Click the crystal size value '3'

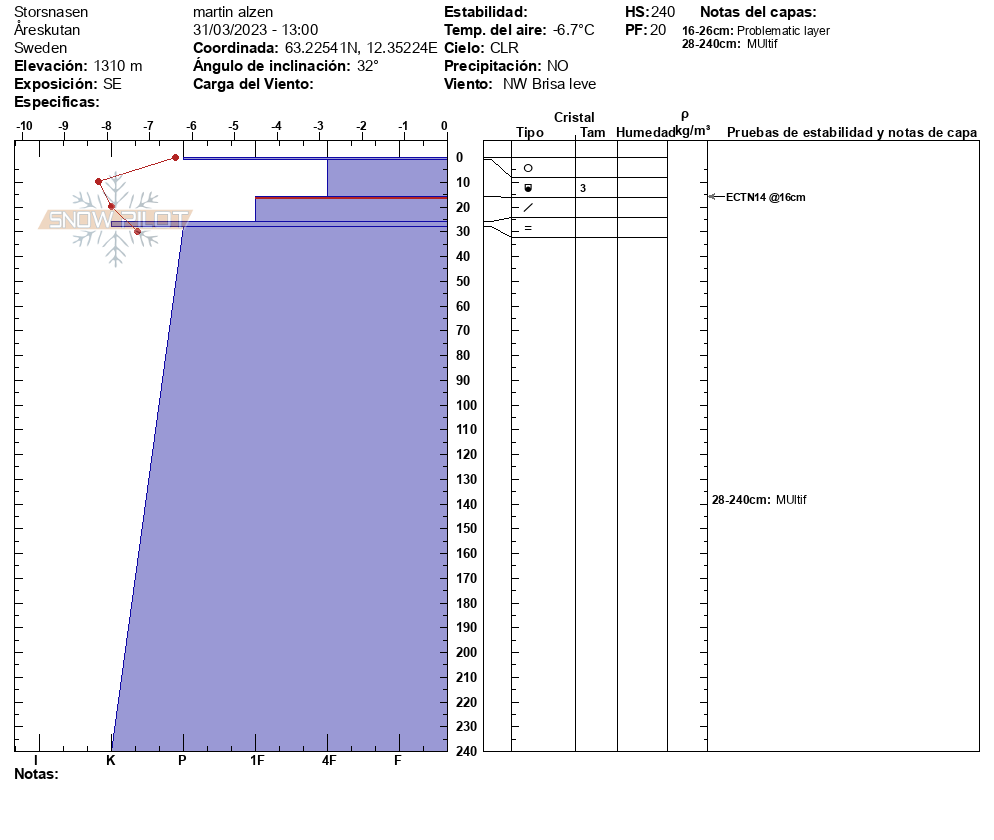pyautogui.click(x=583, y=188)
